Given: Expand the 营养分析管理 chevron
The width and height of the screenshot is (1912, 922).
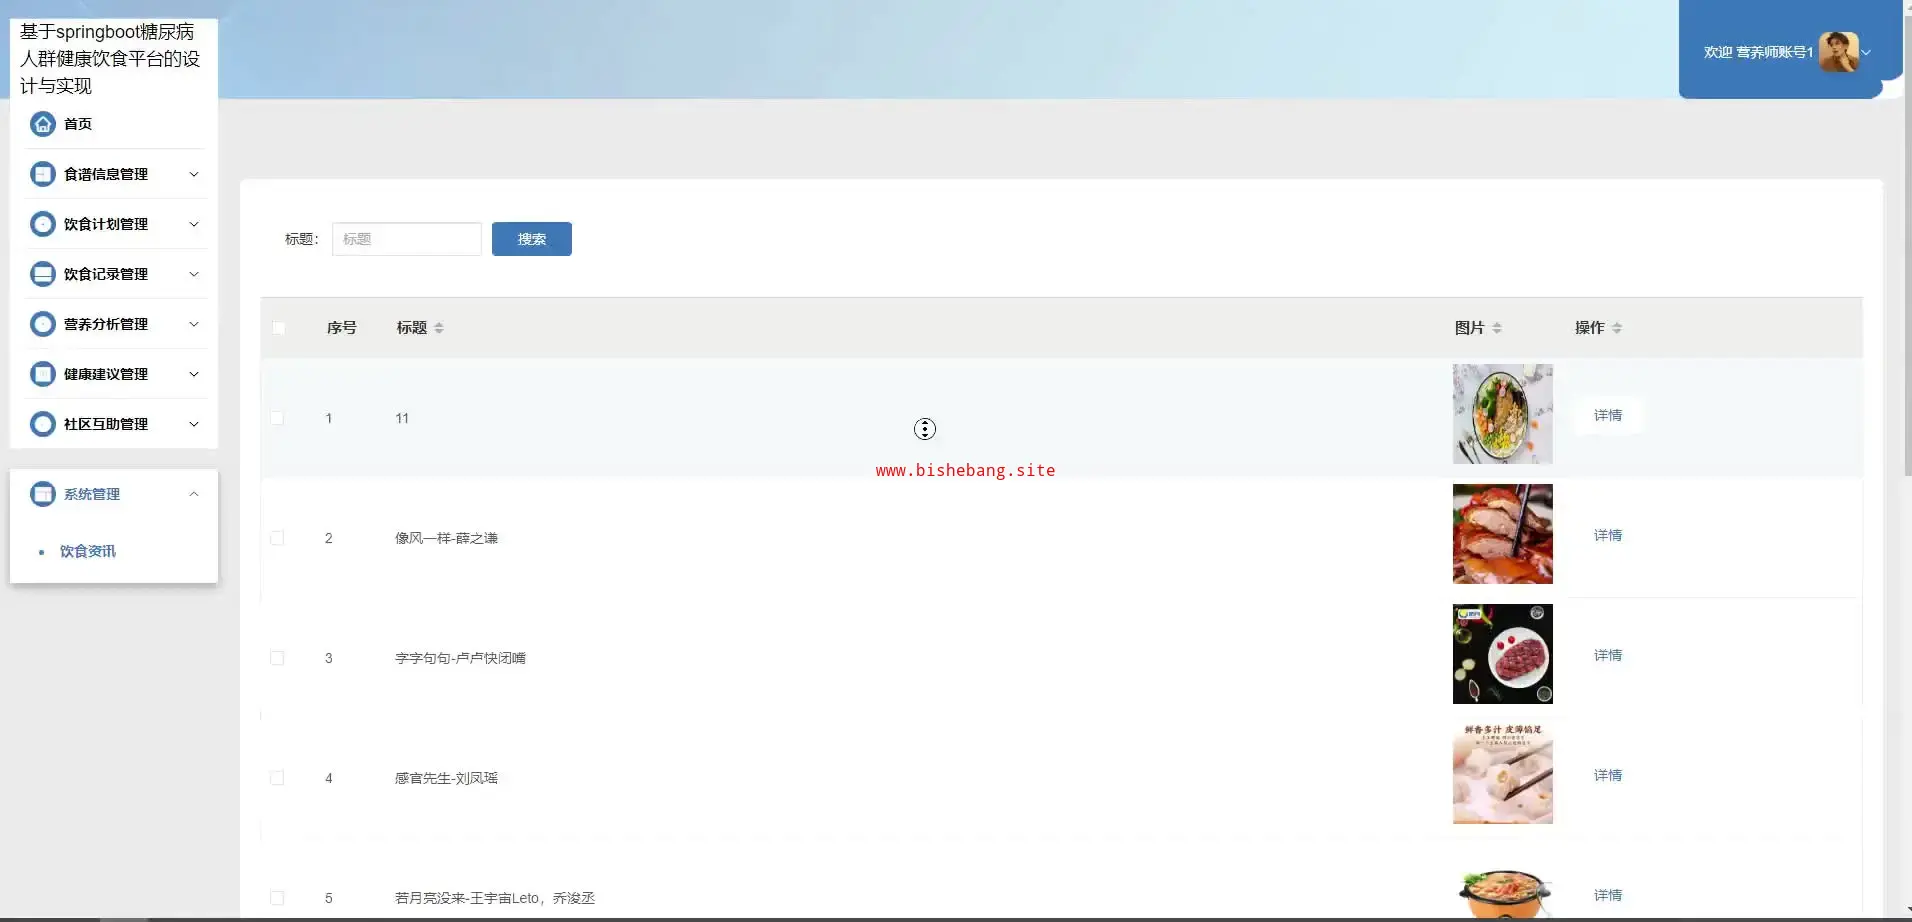Looking at the screenshot, I should [194, 324].
